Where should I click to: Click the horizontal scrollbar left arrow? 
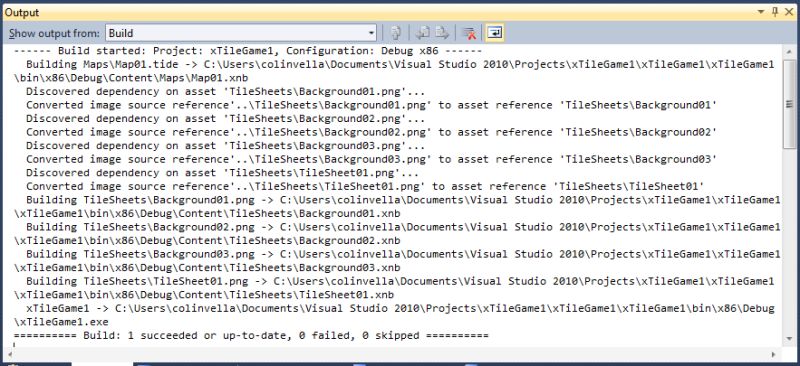coord(11,354)
